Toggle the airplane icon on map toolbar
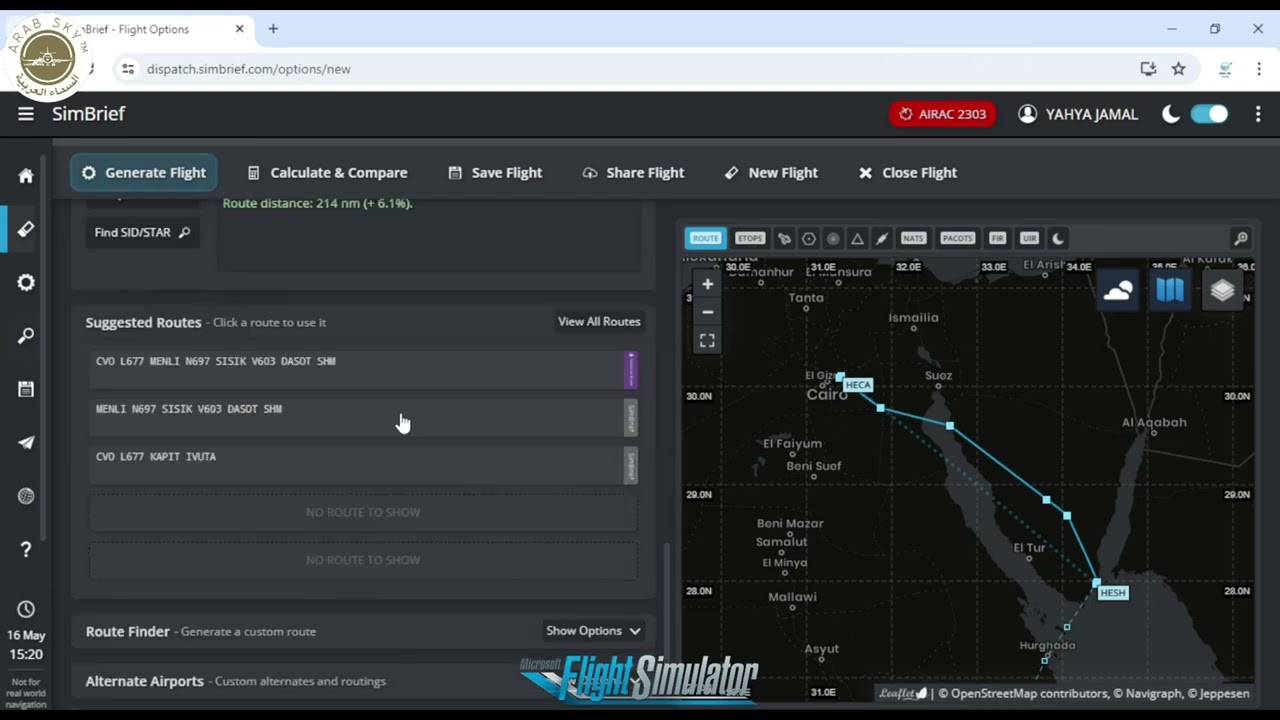 tap(784, 238)
